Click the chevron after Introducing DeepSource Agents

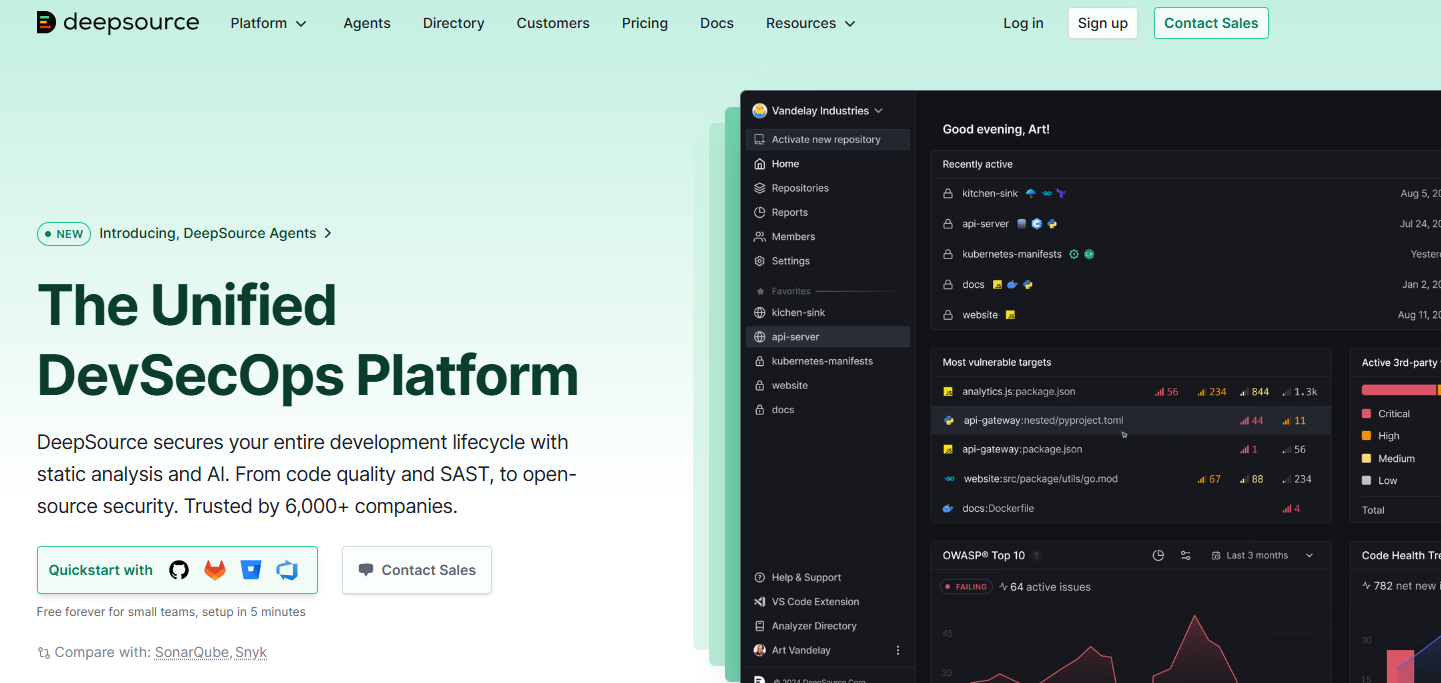point(328,233)
